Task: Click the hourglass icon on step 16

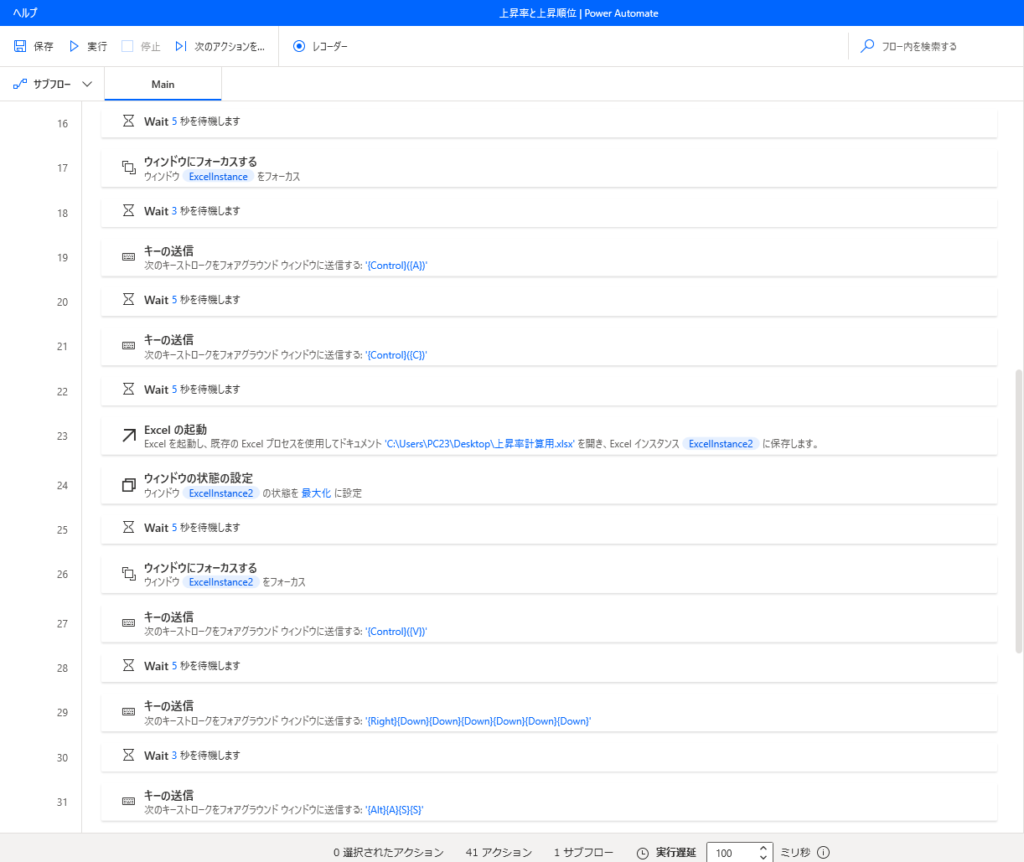Action: pyautogui.click(x=128, y=121)
